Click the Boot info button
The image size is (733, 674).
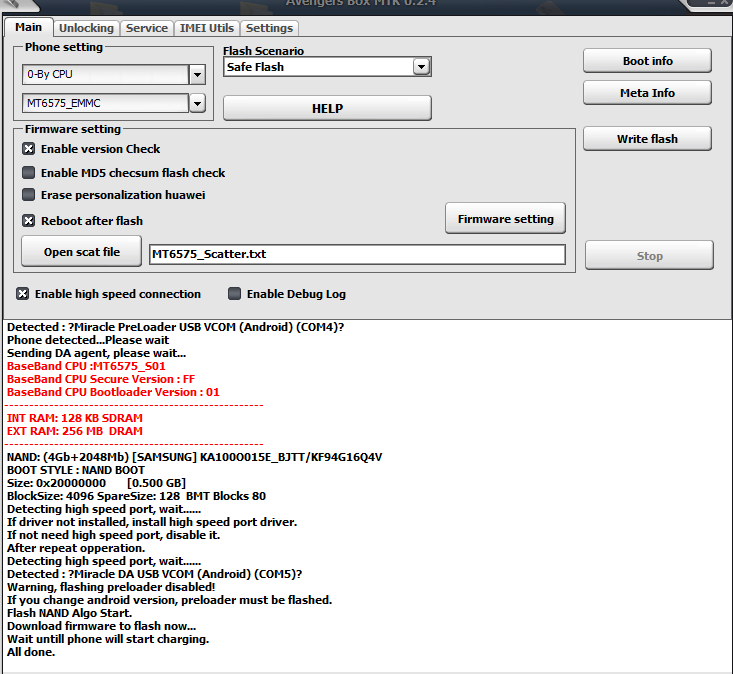[647, 61]
